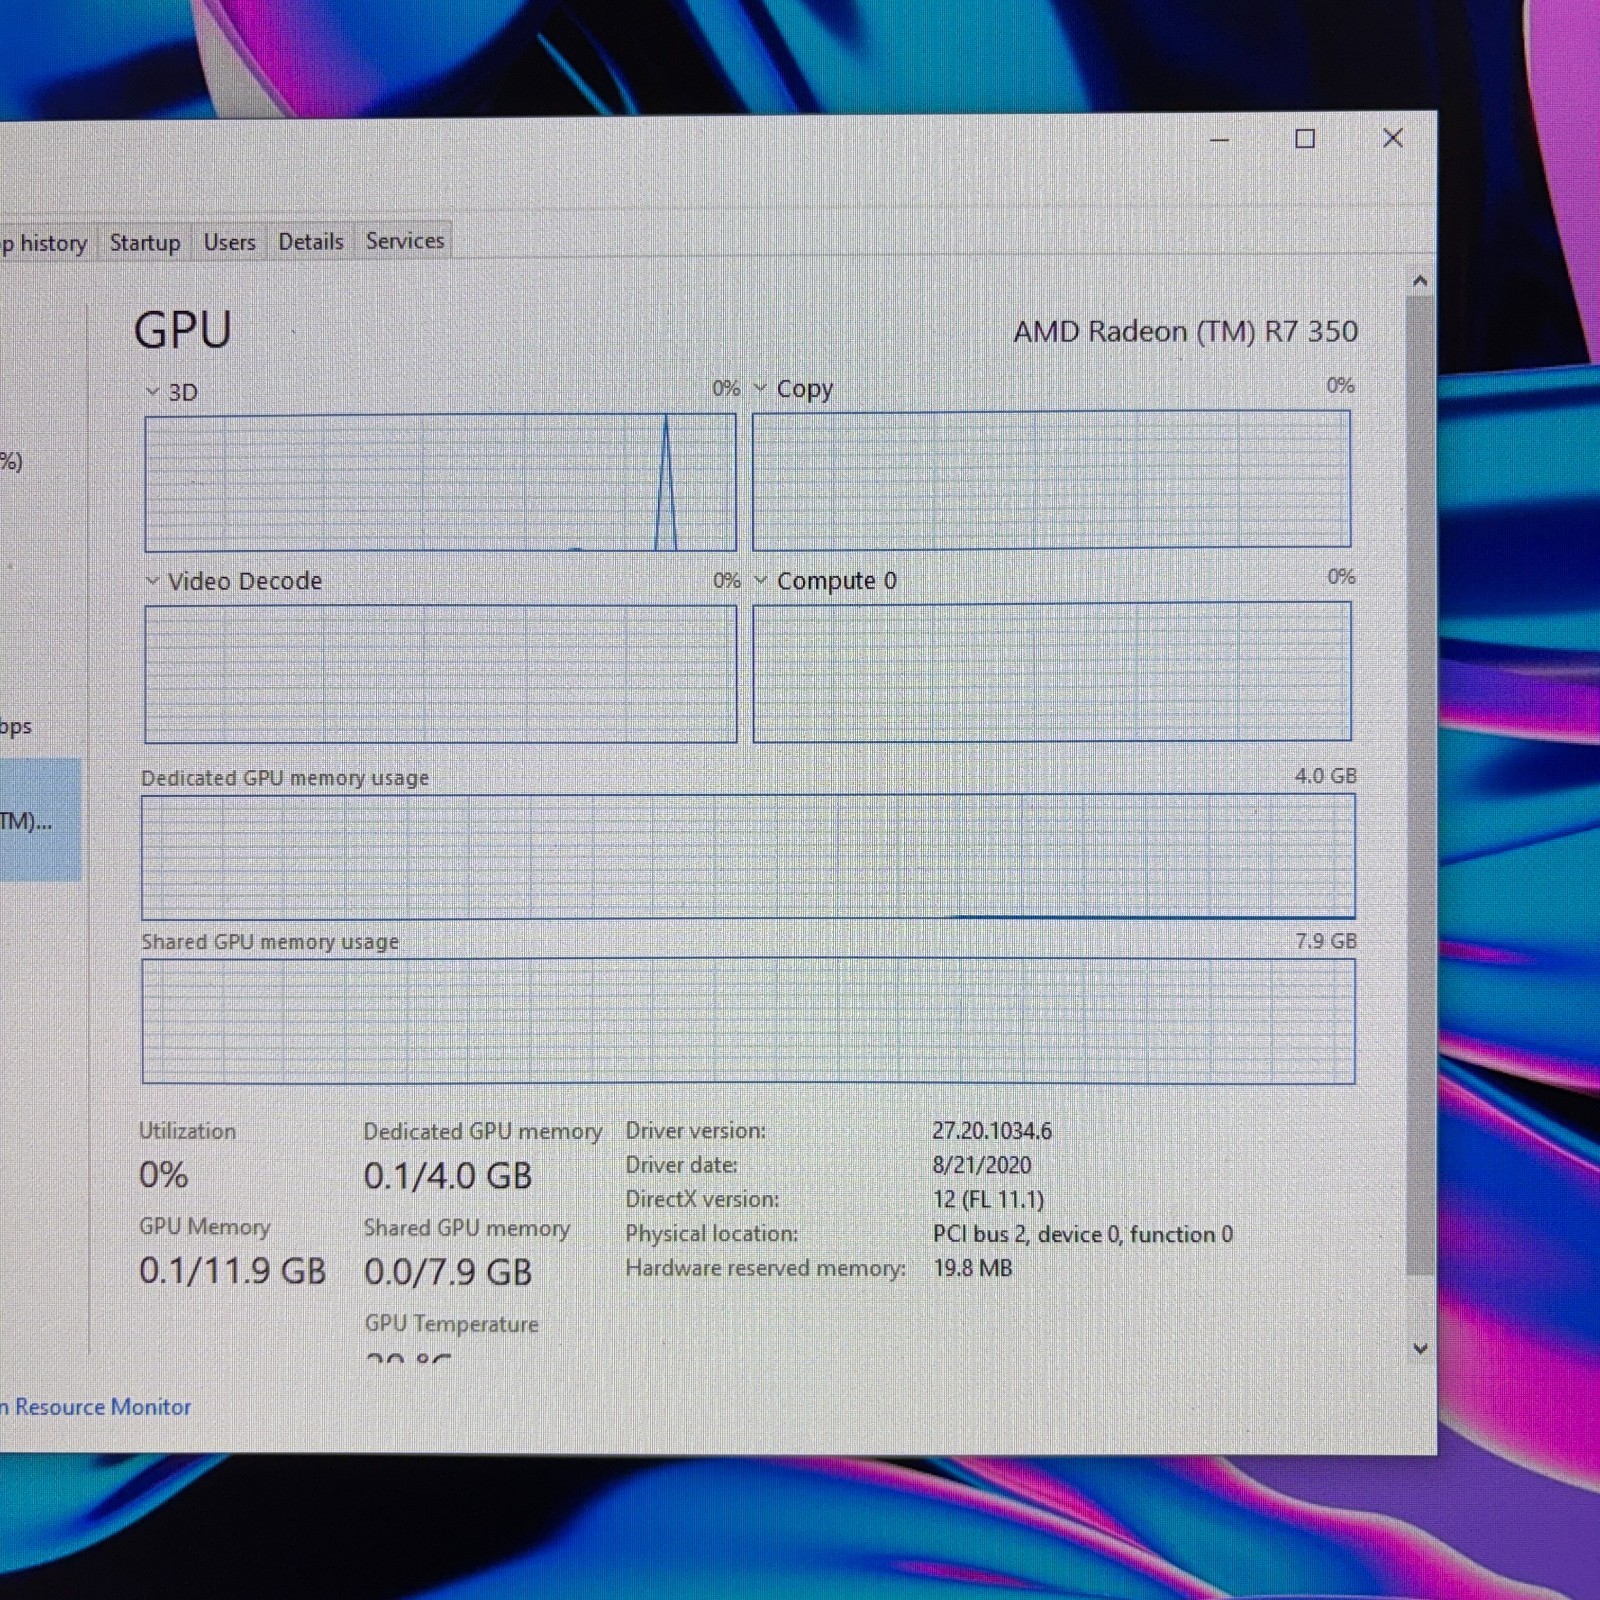Switch to the Users tab
The image size is (1600, 1600).
pyautogui.click(x=229, y=242)
